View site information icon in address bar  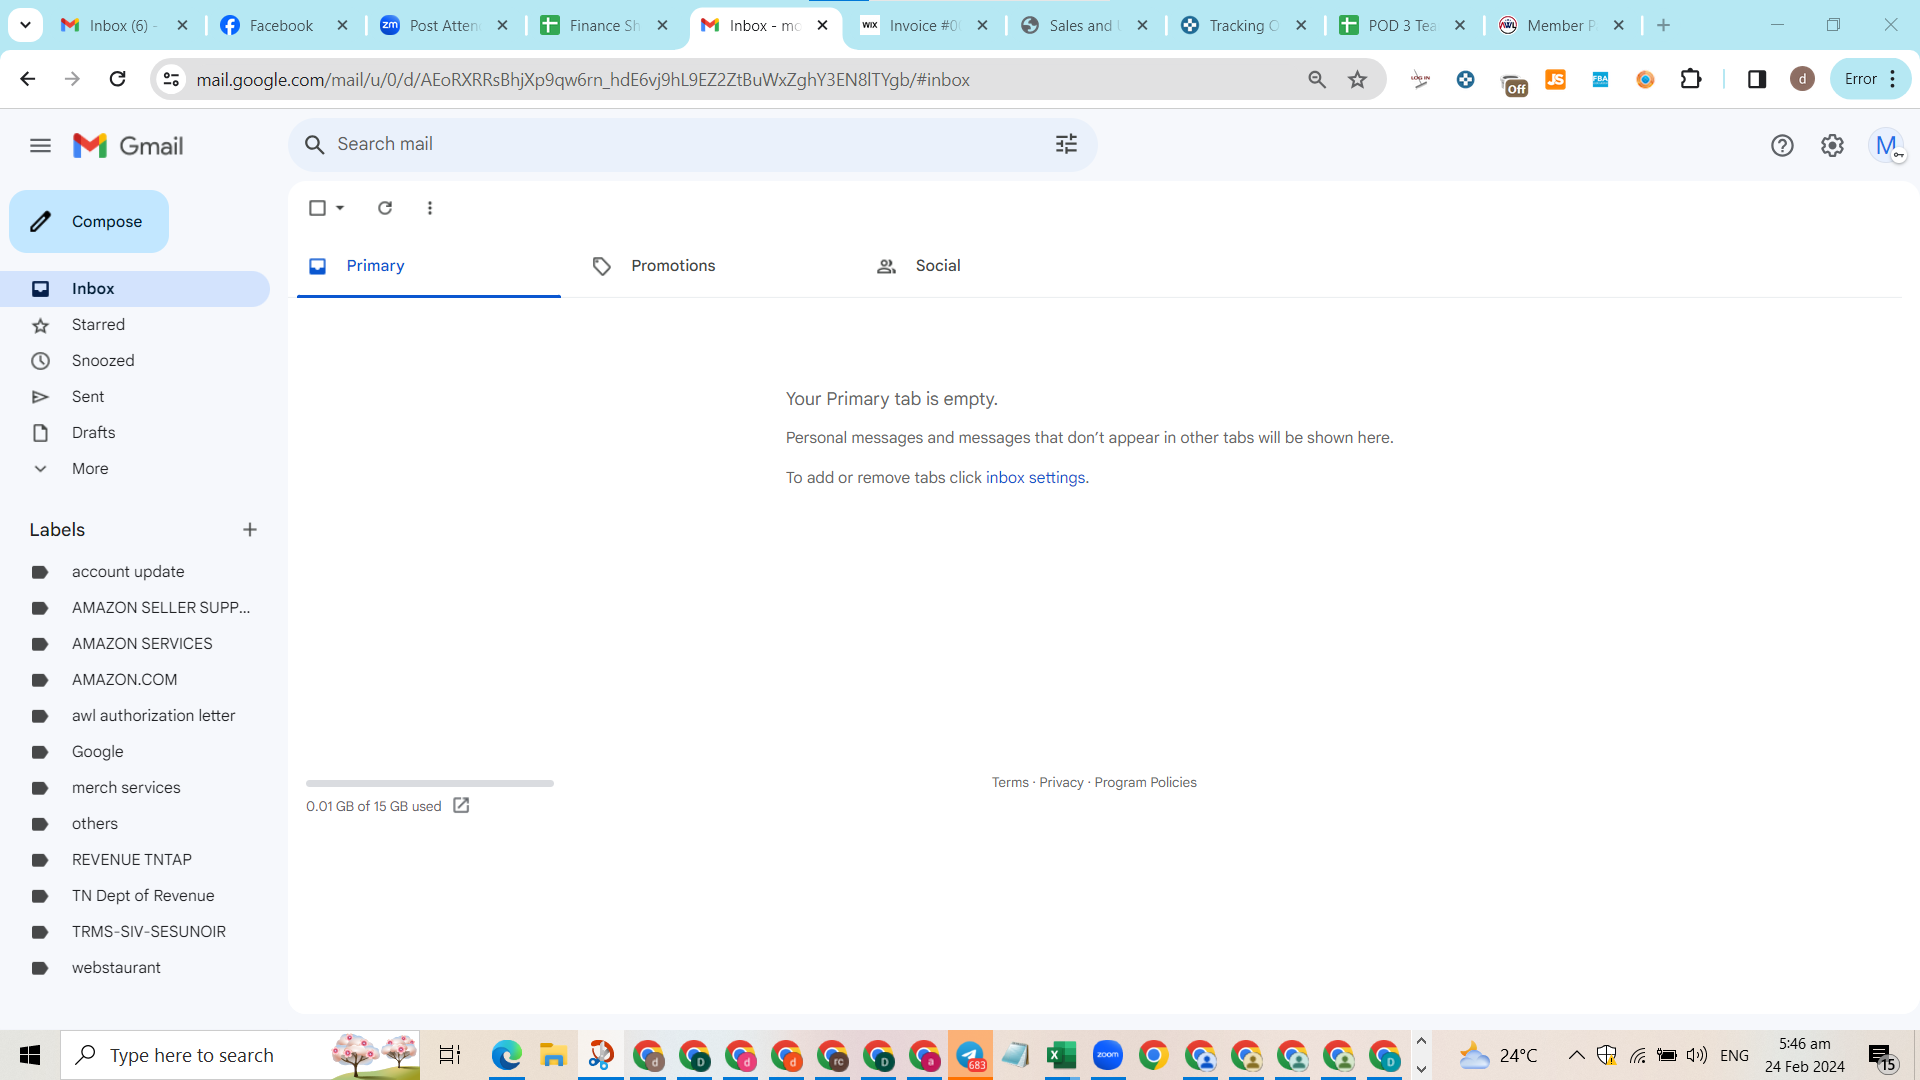pos(172,79)
